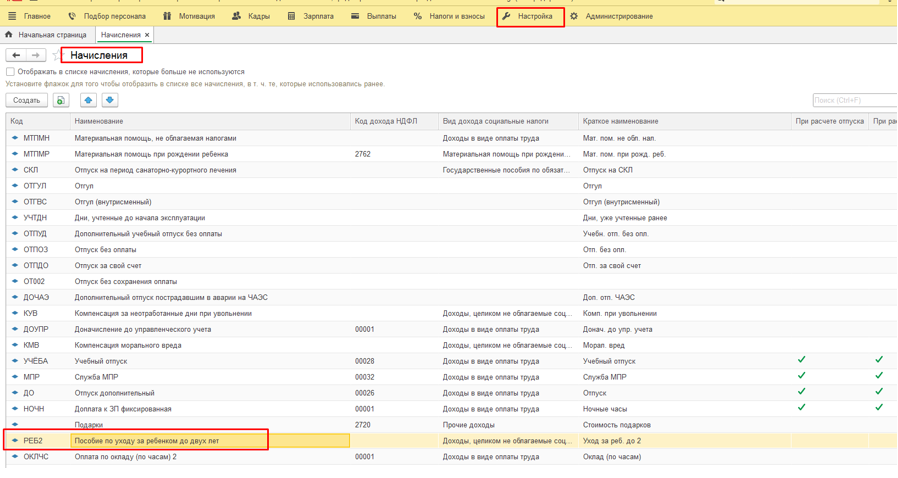Select row Отпуск дополнительный
Screen dimensions: 898x478
click(x=451, y=393)
